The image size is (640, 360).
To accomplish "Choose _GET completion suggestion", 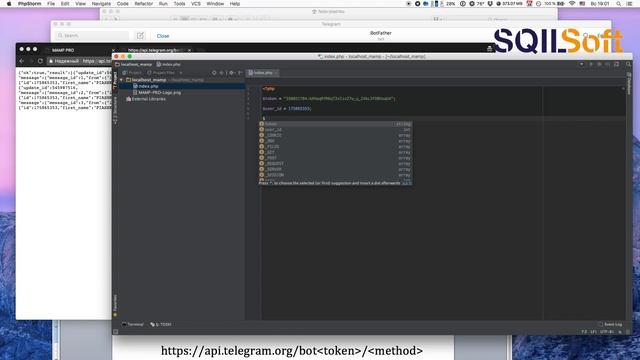I will [x=335, y=152].
